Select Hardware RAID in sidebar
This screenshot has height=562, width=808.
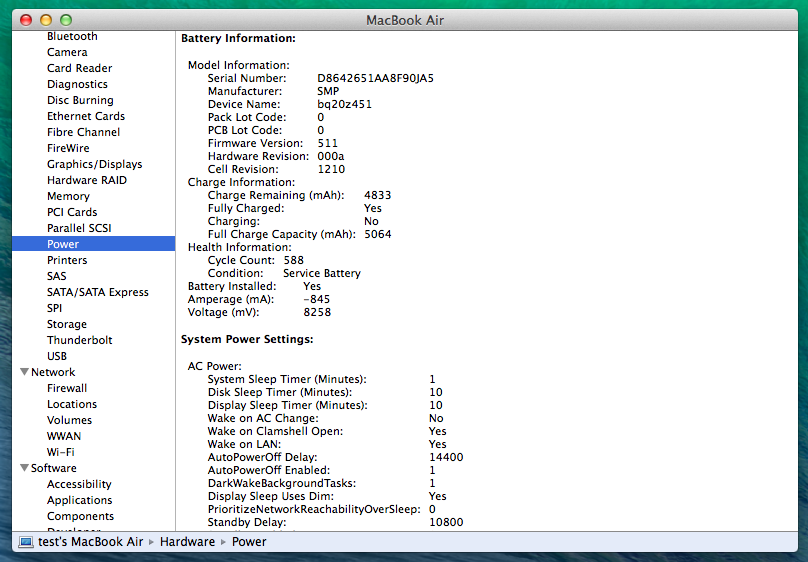pos(87,180)
